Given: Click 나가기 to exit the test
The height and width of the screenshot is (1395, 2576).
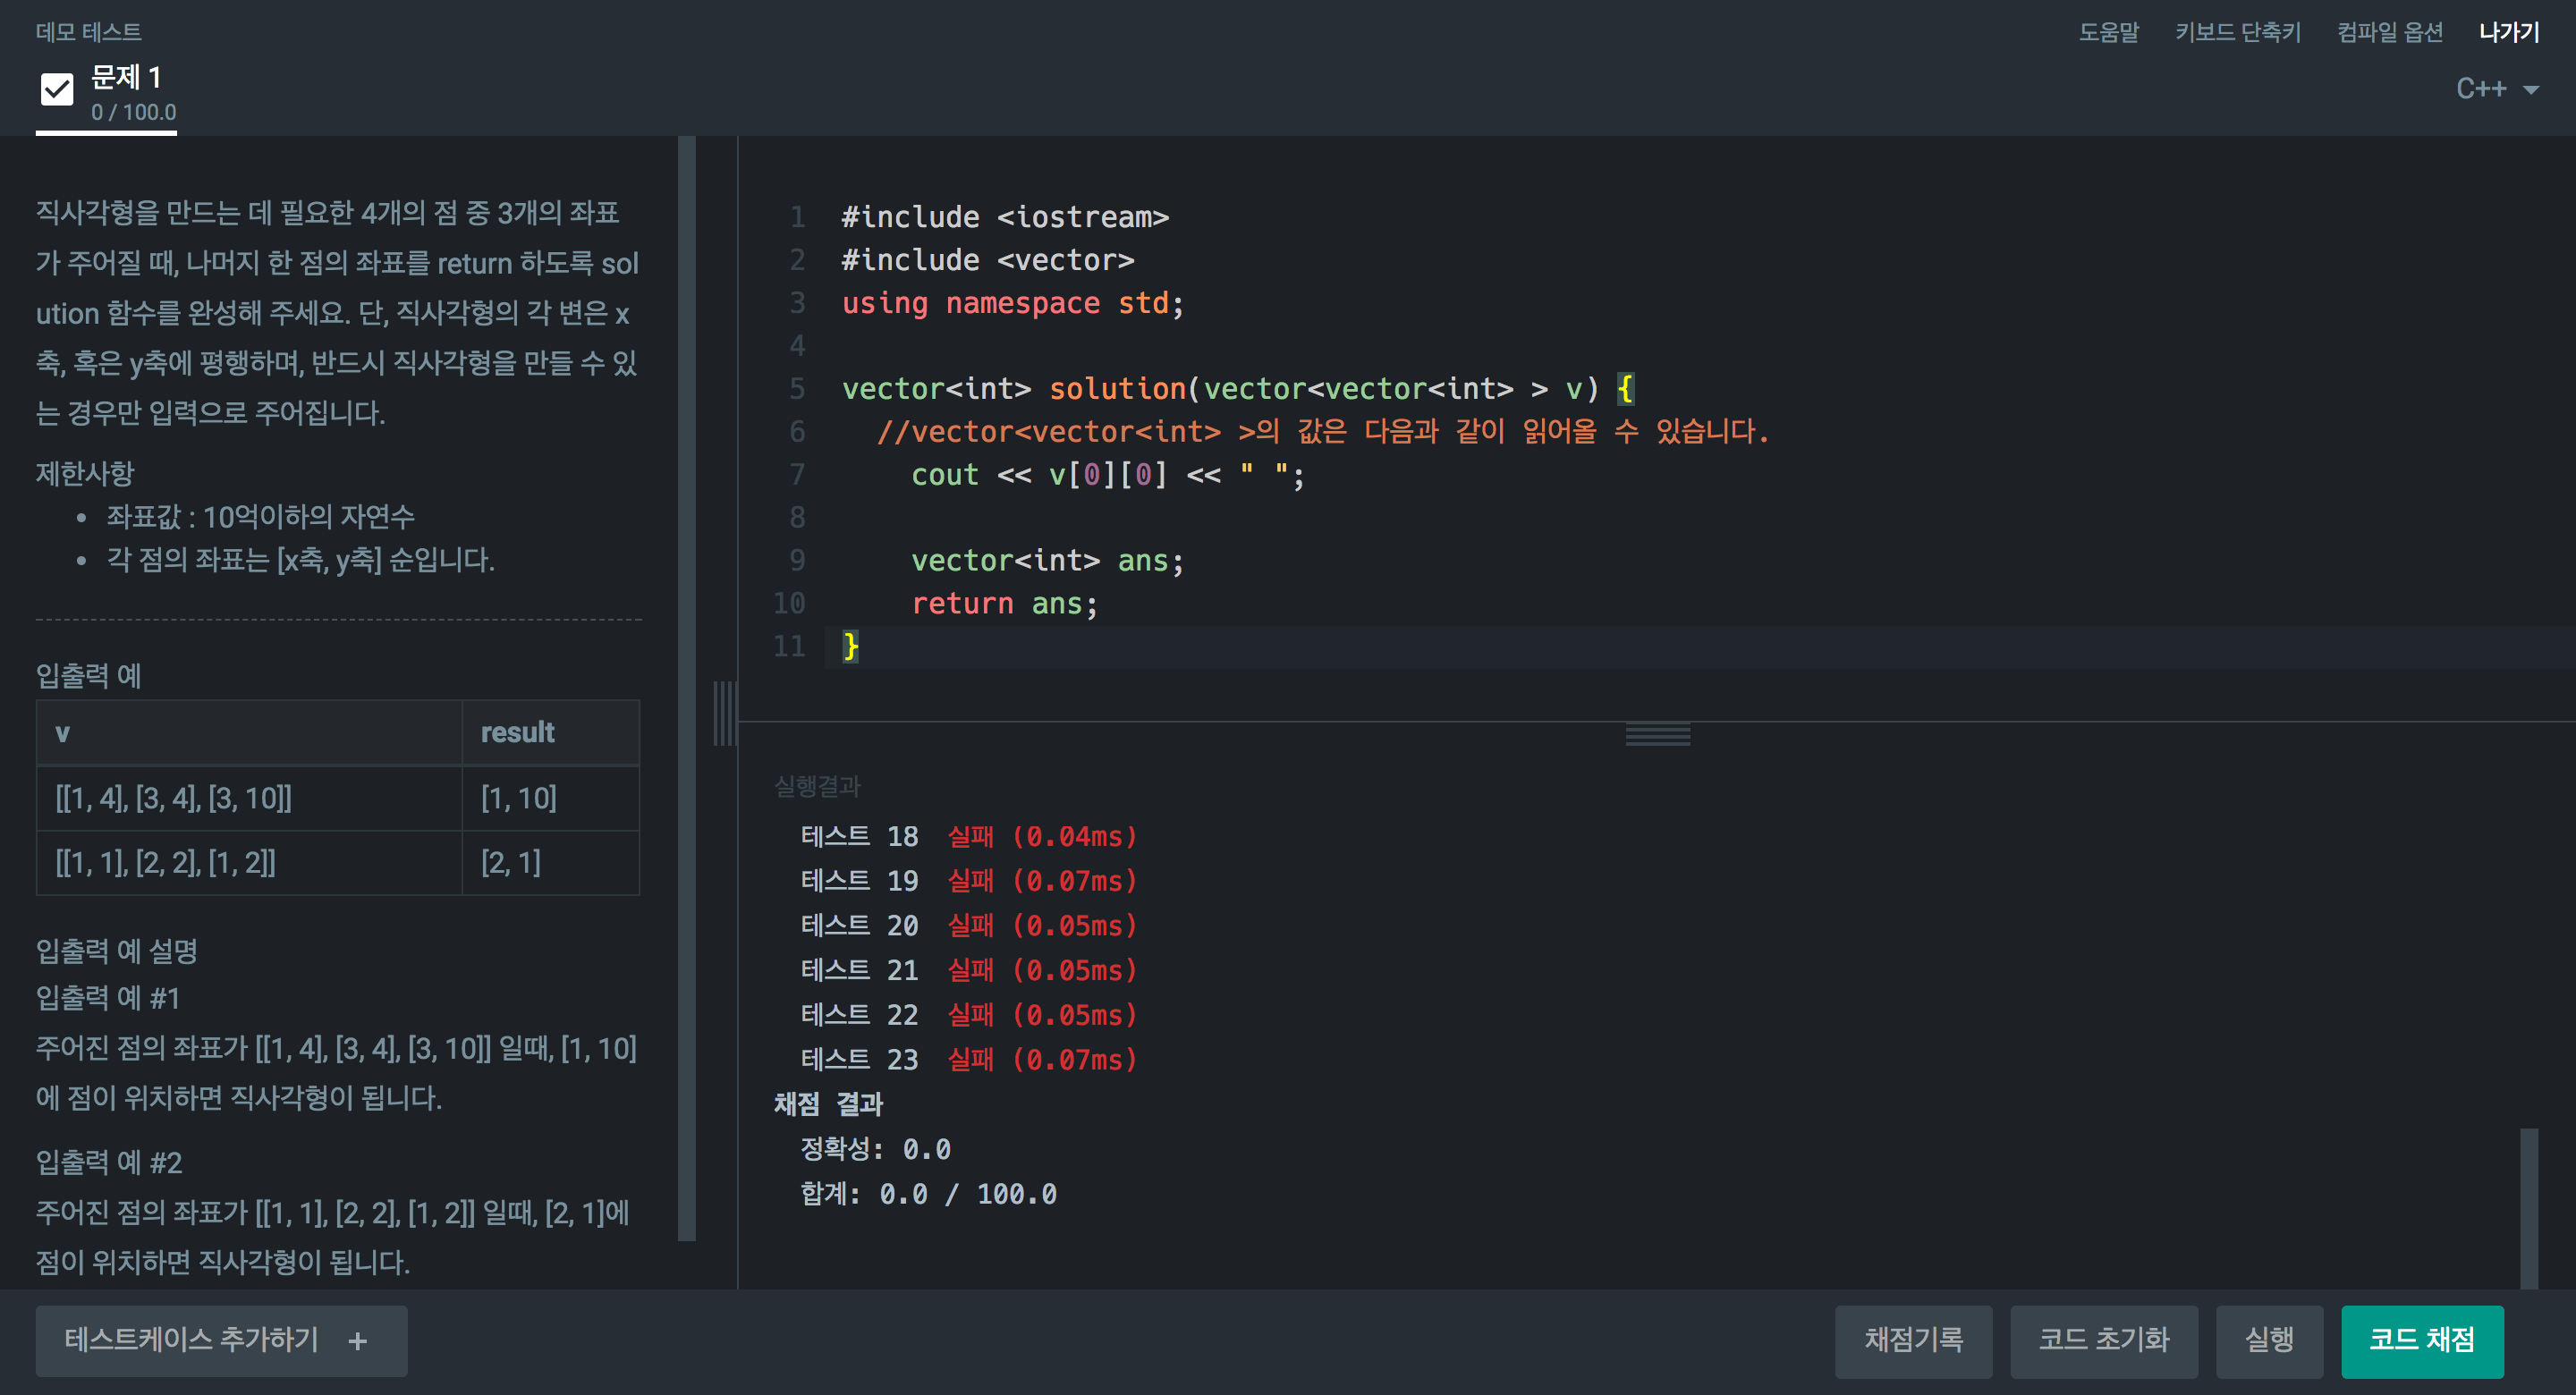Looking at the screenshot, I should (2508, 32).
